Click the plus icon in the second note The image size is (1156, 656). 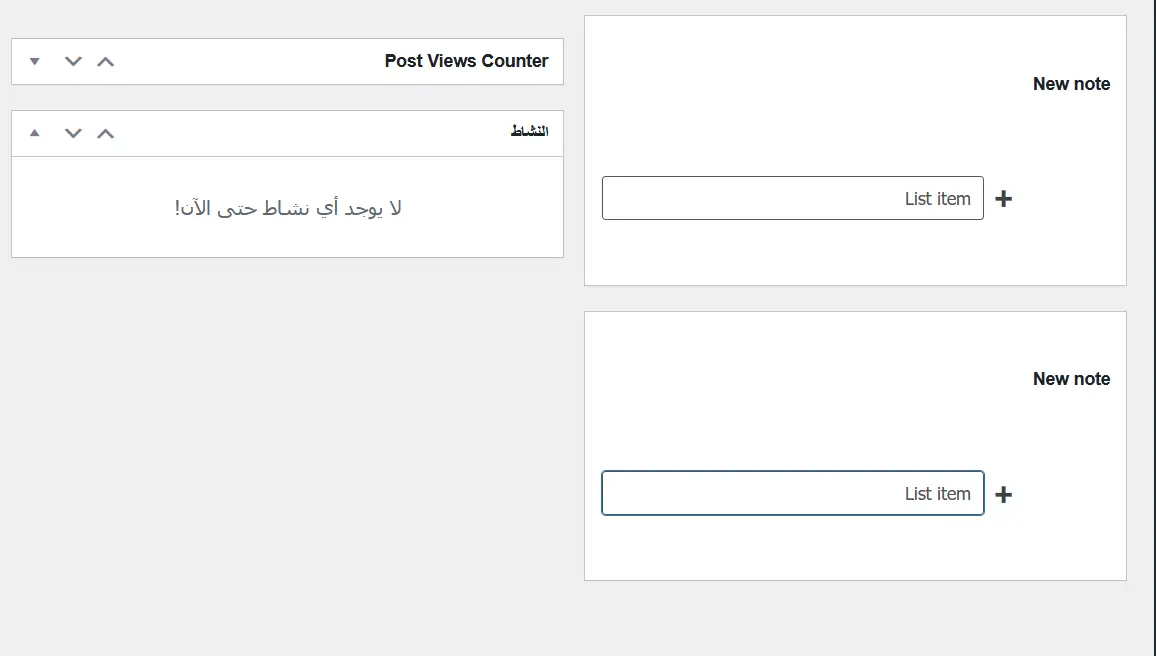[1004, 494]
